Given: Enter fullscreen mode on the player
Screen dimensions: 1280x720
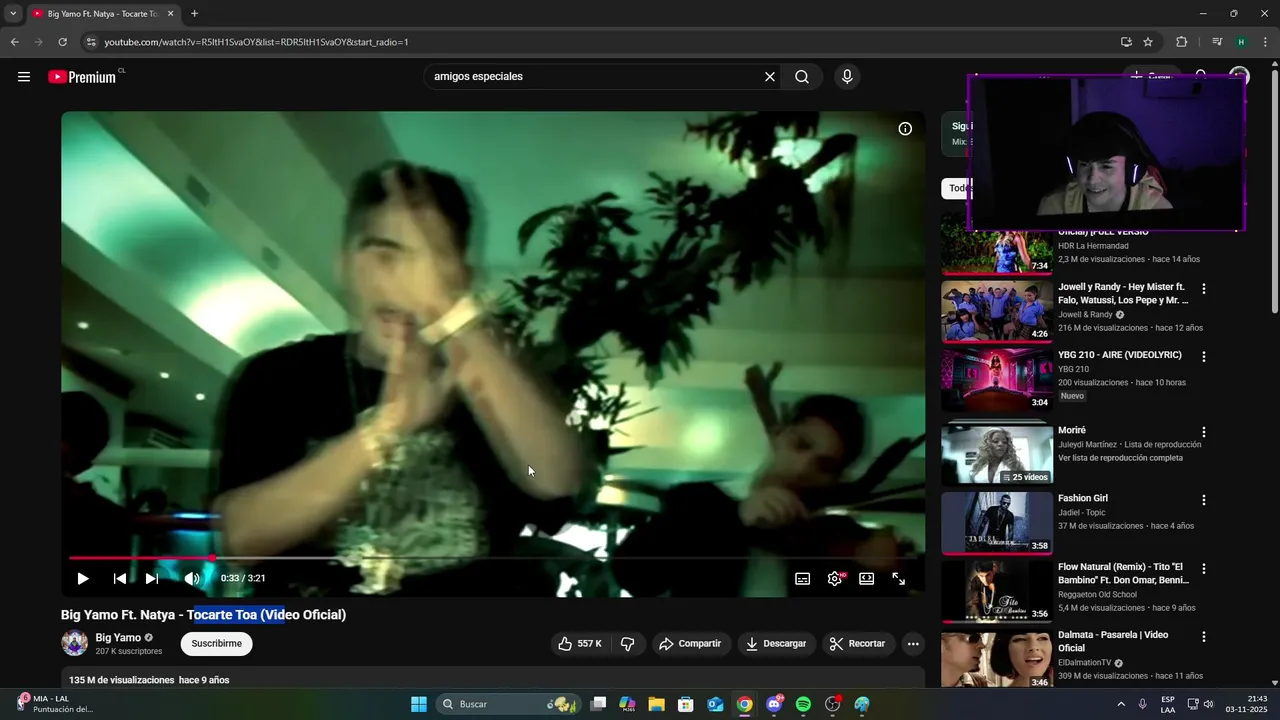Looking at the screenshot, I should coord(899,578).
